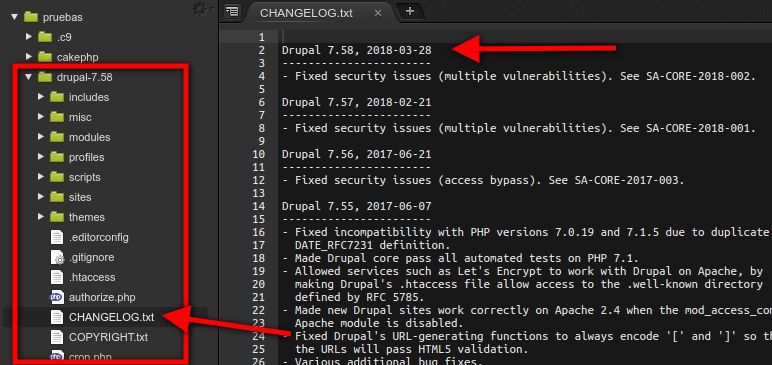Click the tab list menu icon

pos(231,11)
